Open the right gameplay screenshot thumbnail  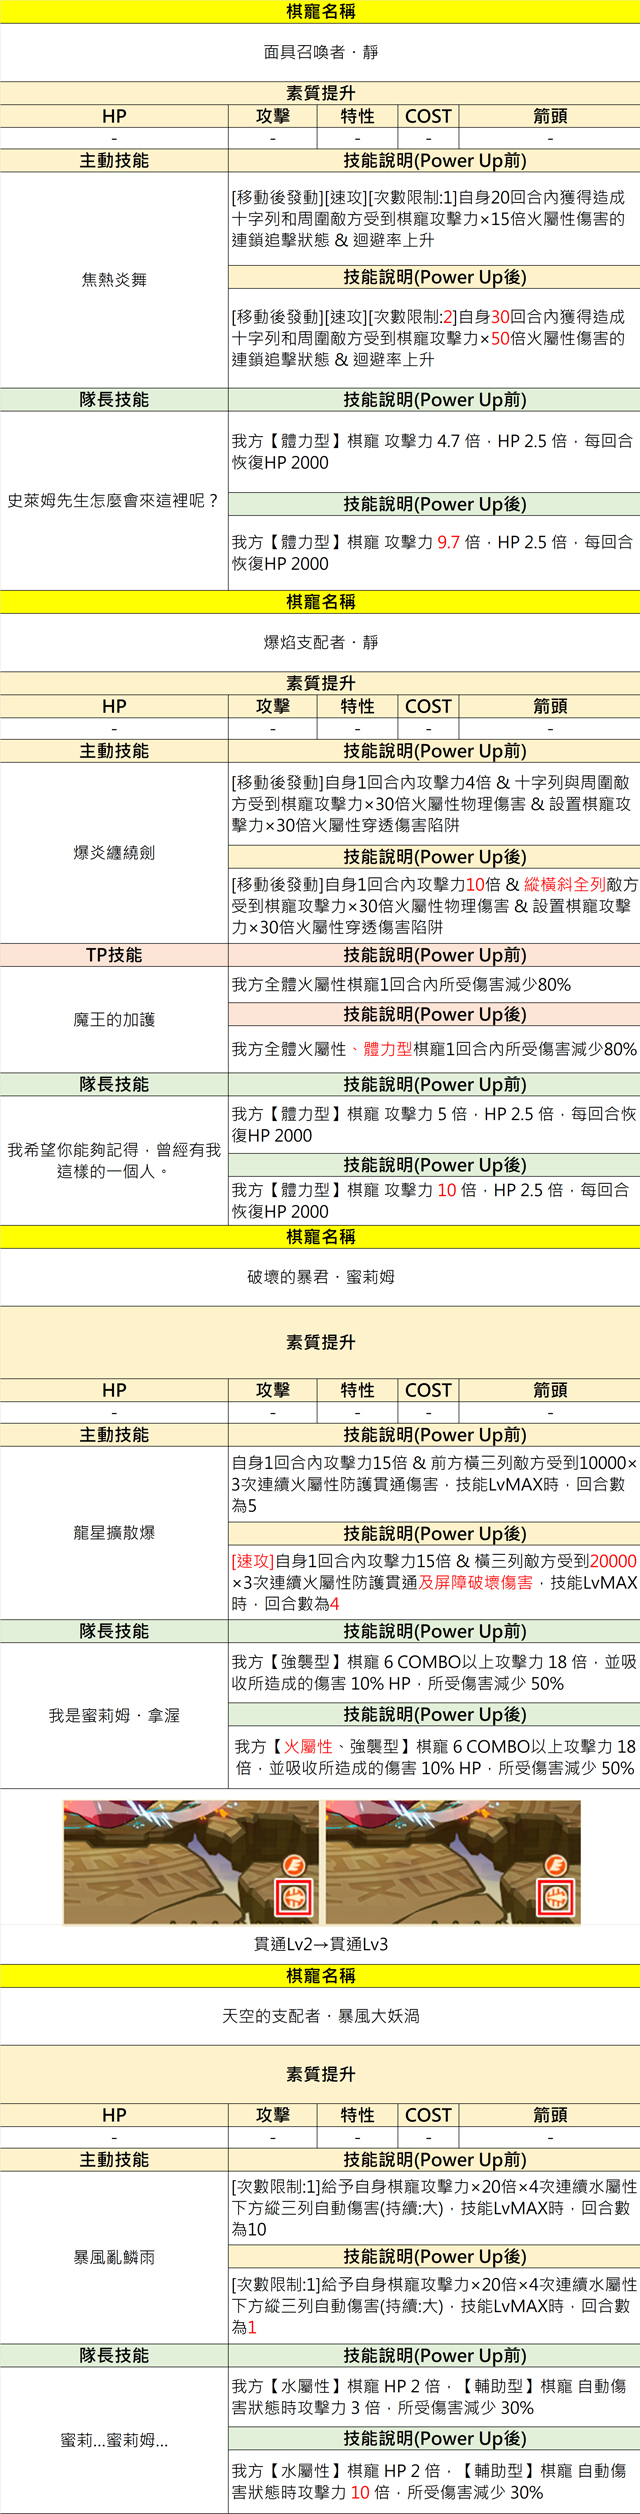point(452,1862)
